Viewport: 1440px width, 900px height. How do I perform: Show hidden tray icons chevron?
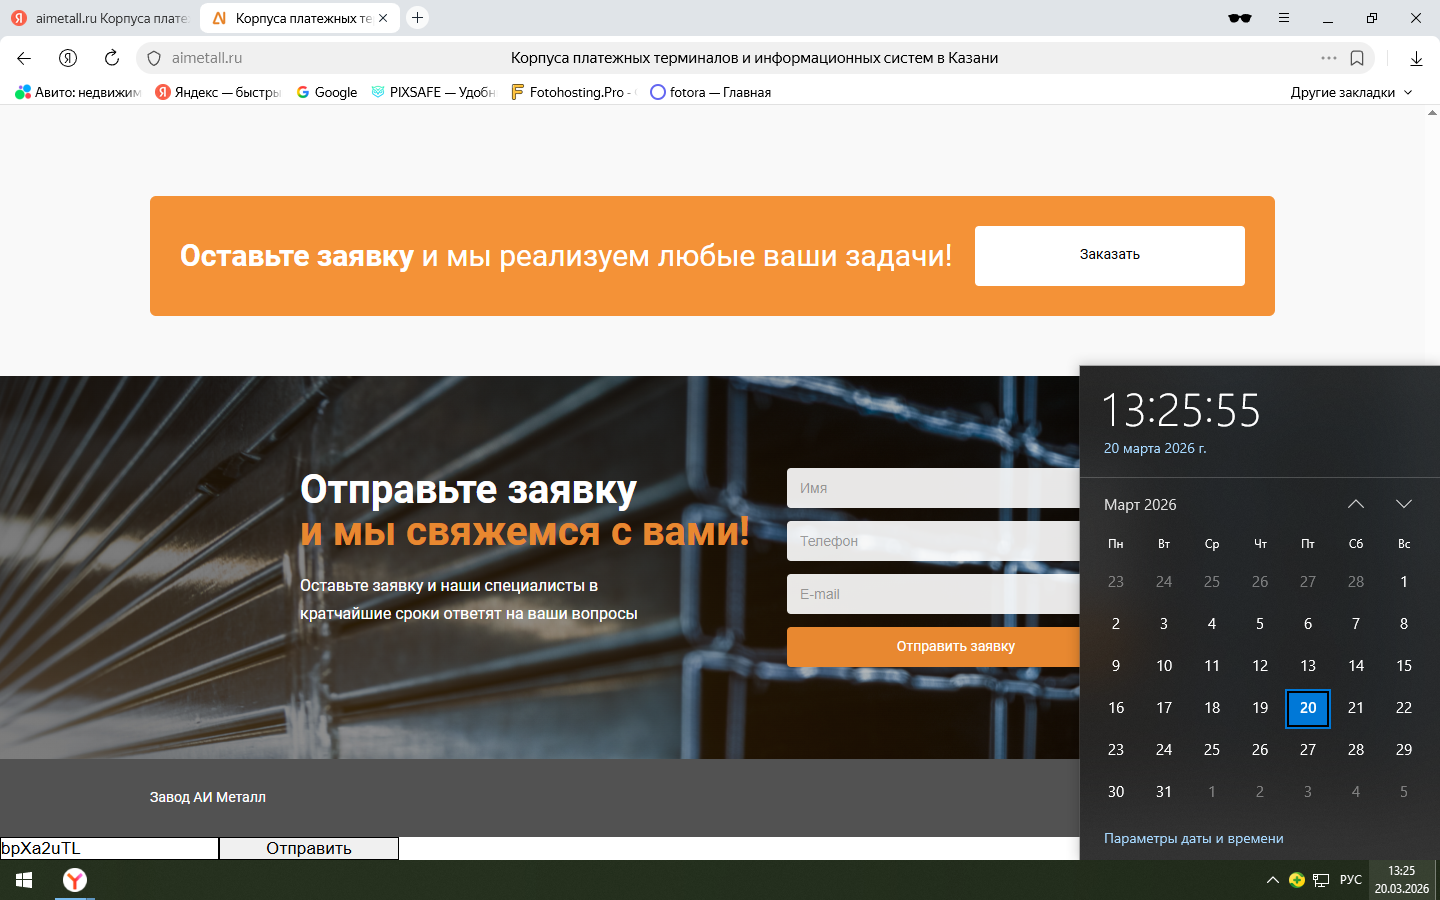coord(1272,880)
